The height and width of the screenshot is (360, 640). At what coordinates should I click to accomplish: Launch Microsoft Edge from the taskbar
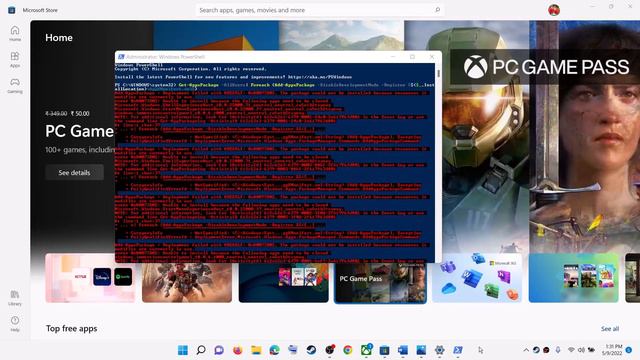tap(274, 350)
